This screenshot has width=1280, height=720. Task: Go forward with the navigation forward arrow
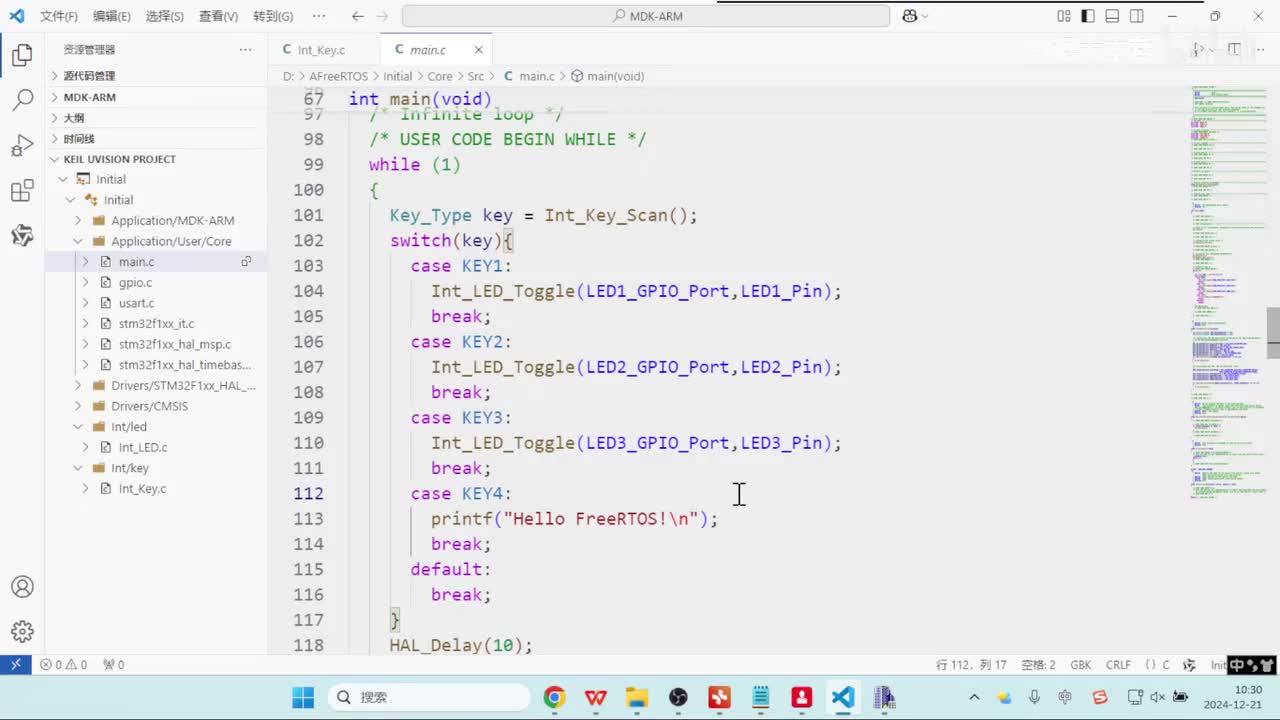pos(384,16)
